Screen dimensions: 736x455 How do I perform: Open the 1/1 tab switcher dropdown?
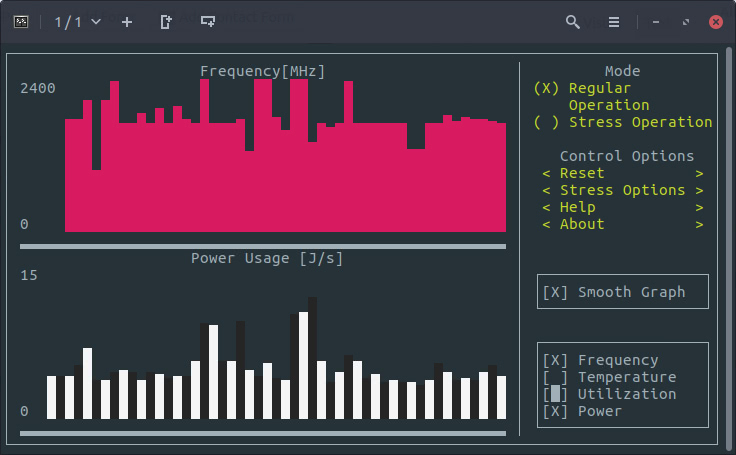tap(77, 21)
